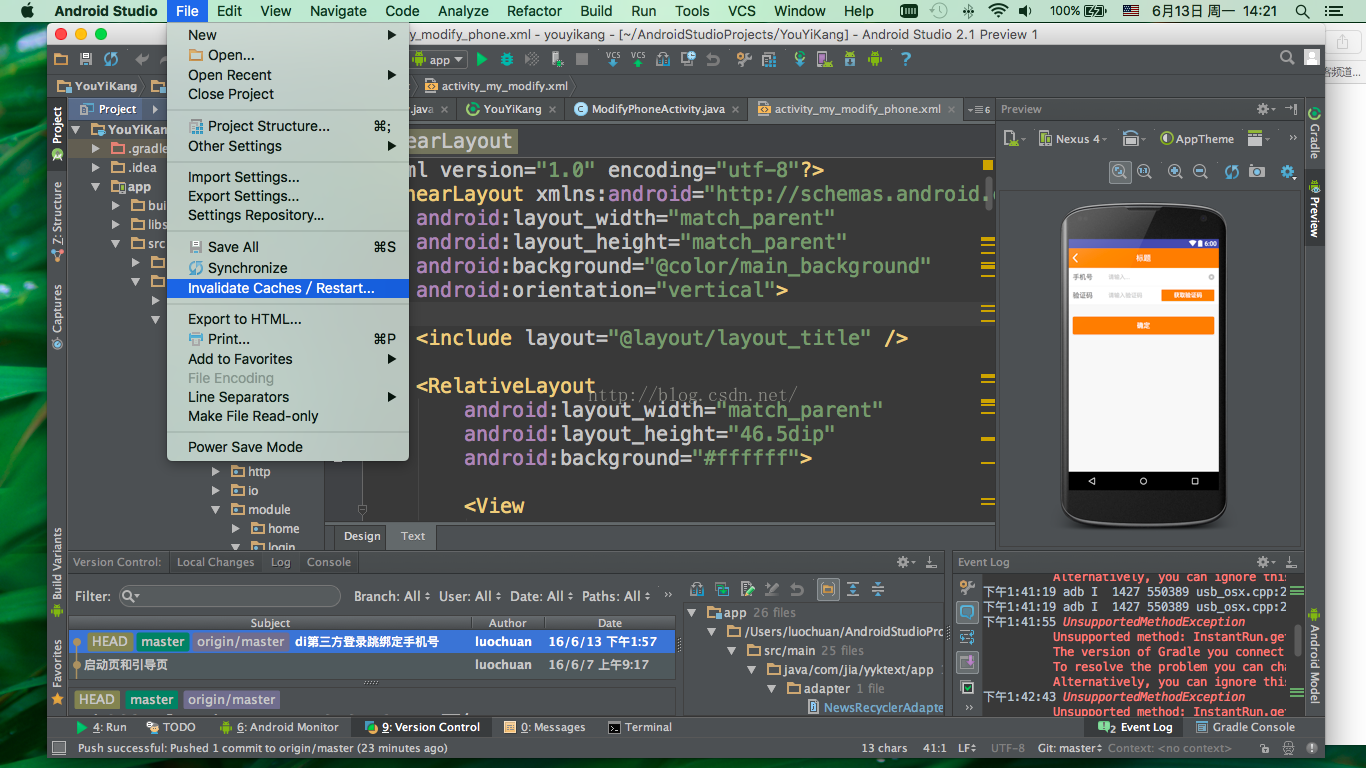Sync Project with Gradle Files icon
This screenshot has width=1366, height=768.
[800, 60]
